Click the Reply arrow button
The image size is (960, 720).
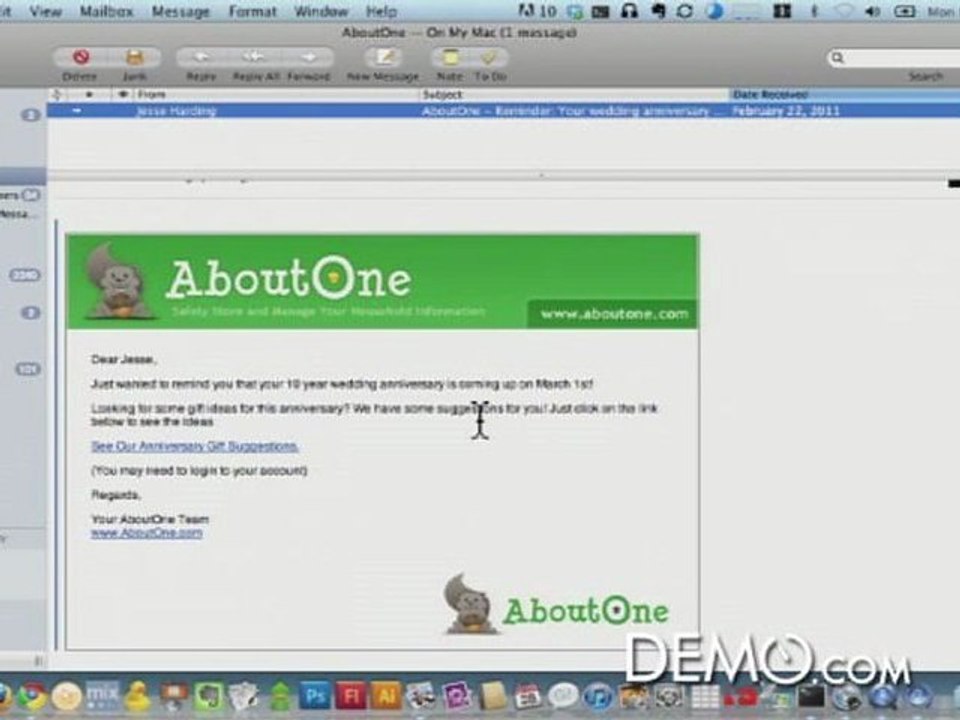tap(201, 58)
